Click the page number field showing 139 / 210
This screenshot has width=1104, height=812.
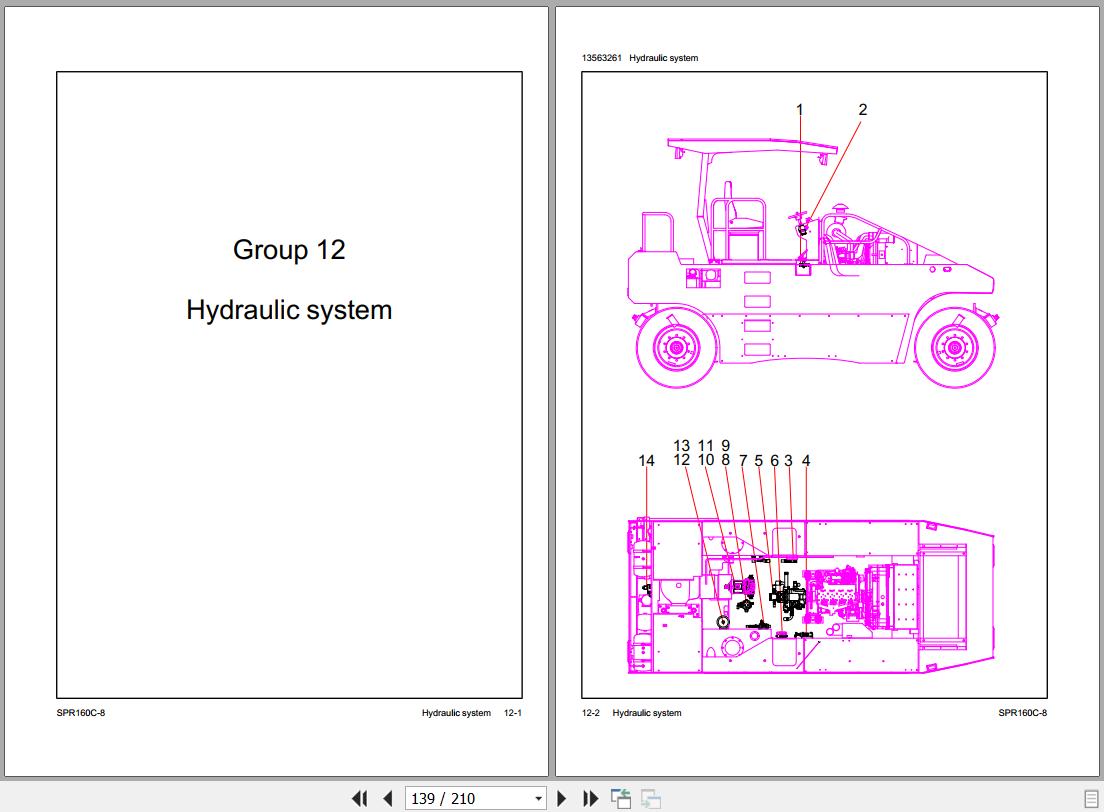[466, 798]
